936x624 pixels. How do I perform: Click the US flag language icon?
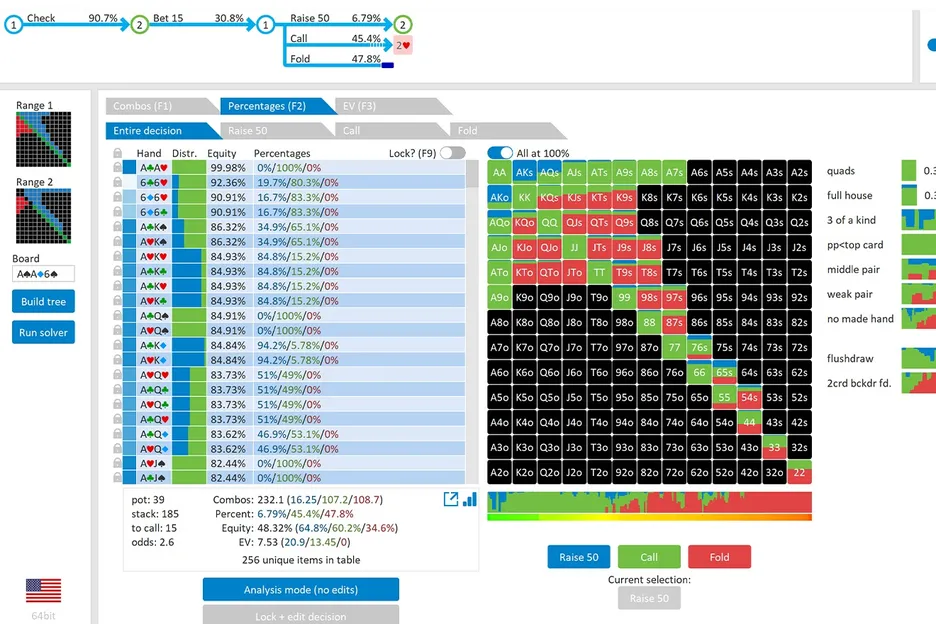[43, 590]
